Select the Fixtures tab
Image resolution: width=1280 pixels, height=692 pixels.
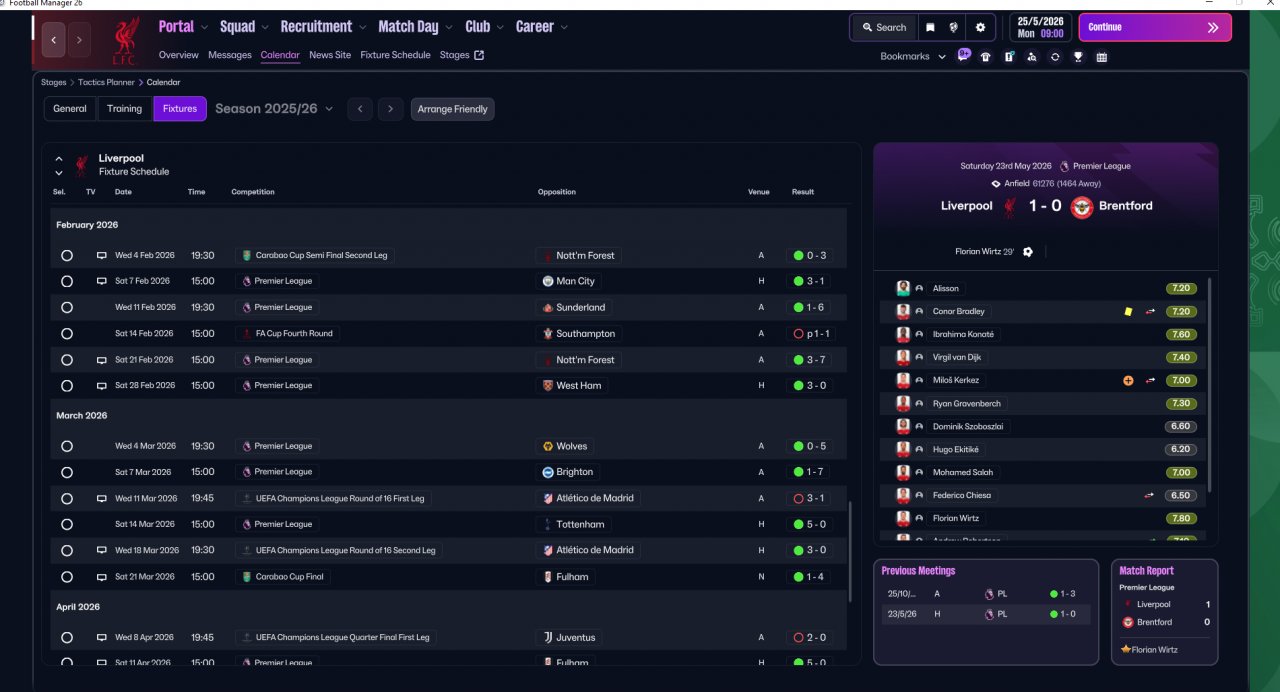pos(180,109)
